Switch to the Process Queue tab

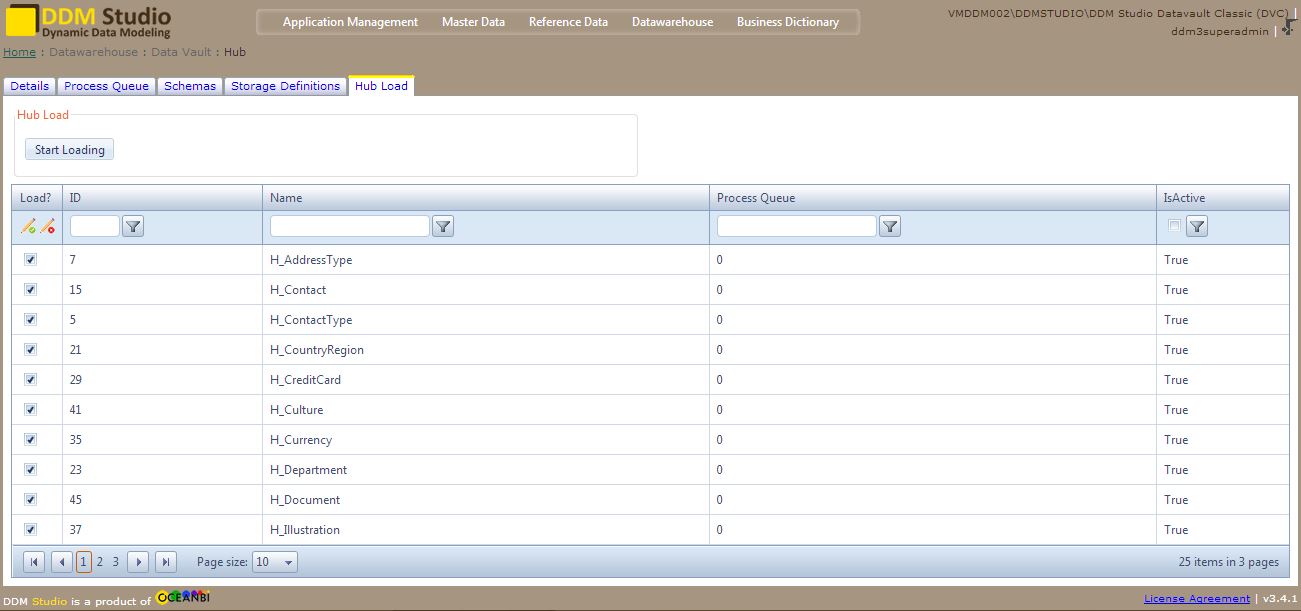pos(107,86)
